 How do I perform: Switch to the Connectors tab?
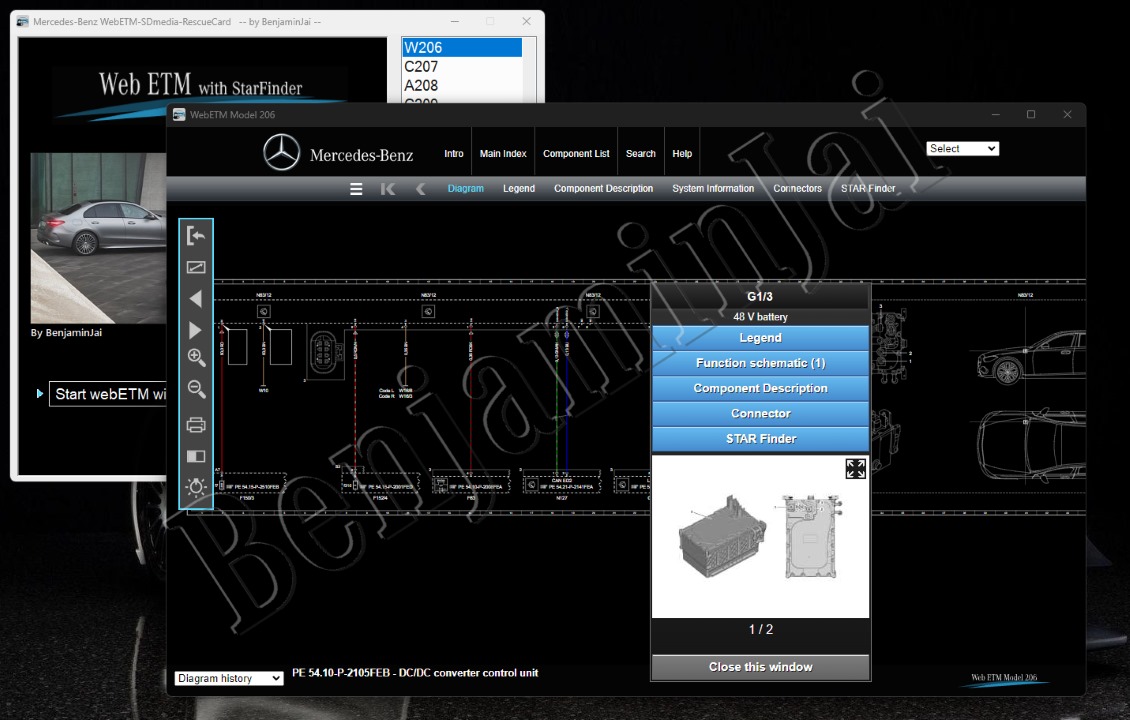click(797, 188)
